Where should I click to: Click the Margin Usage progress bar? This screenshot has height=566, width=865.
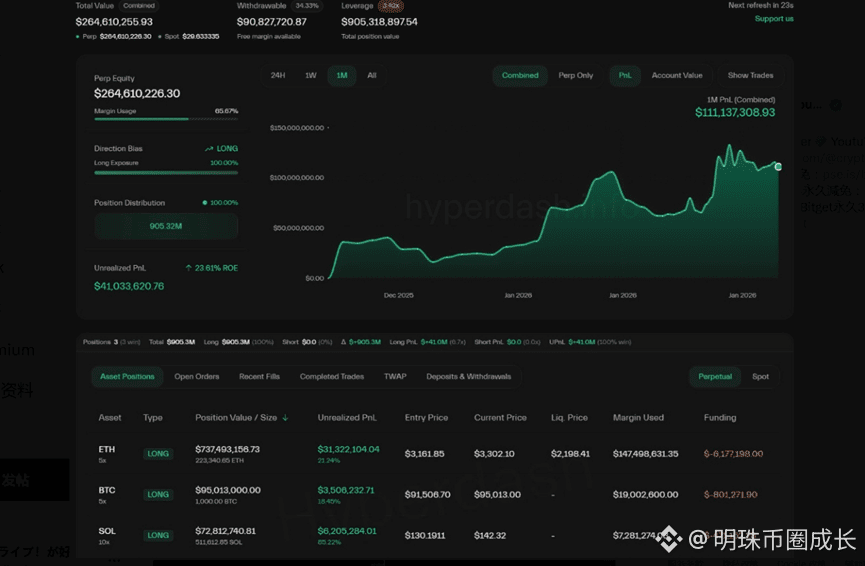(x=166, y=119)
